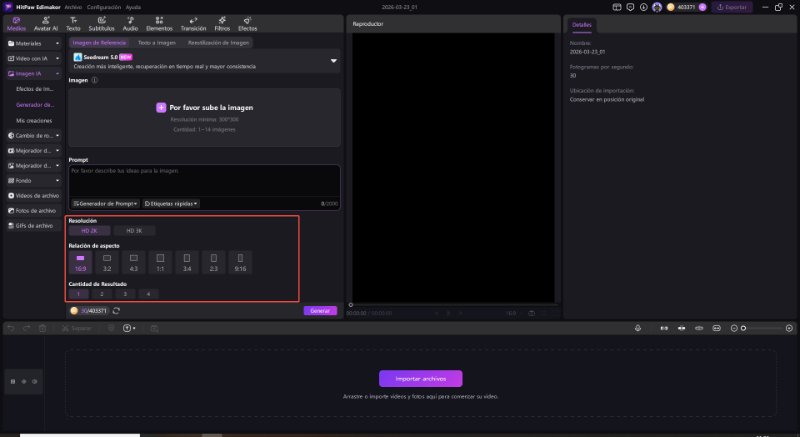Open the Configuración menu
800x437 pixels.
click(104, 7)
